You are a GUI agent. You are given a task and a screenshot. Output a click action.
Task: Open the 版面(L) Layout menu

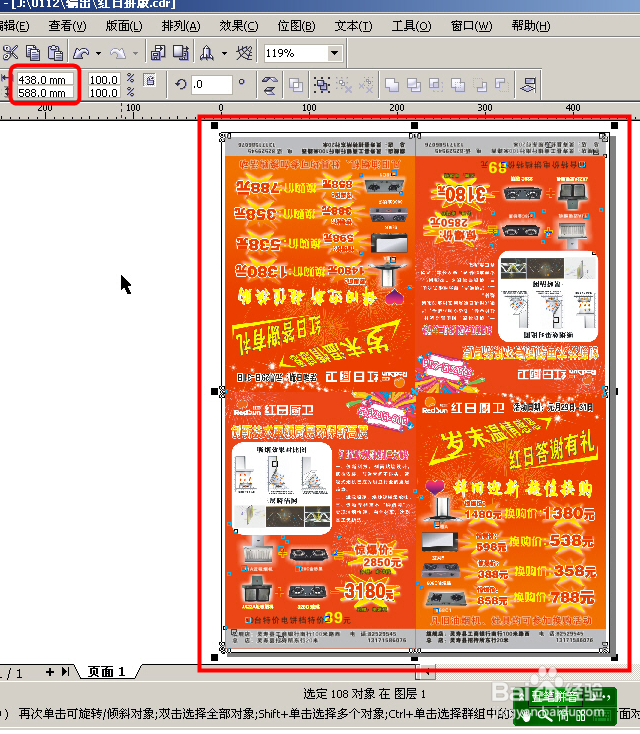124,26
